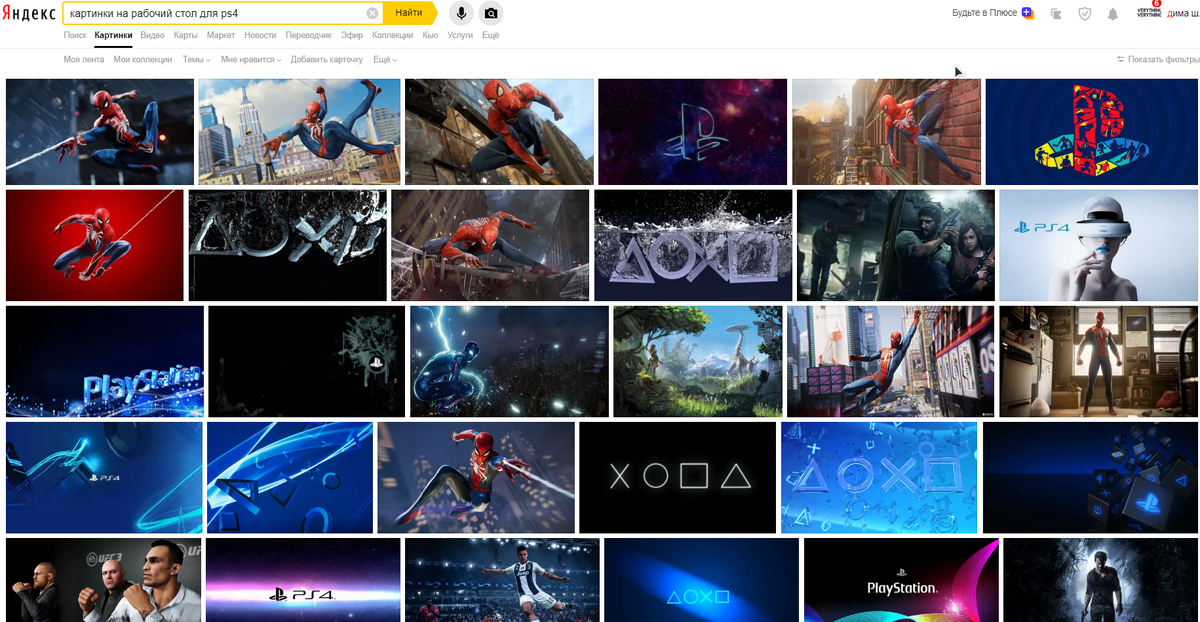Switch to the Новости tab
Screen dimensions: 1200x622
pos(260,35)
